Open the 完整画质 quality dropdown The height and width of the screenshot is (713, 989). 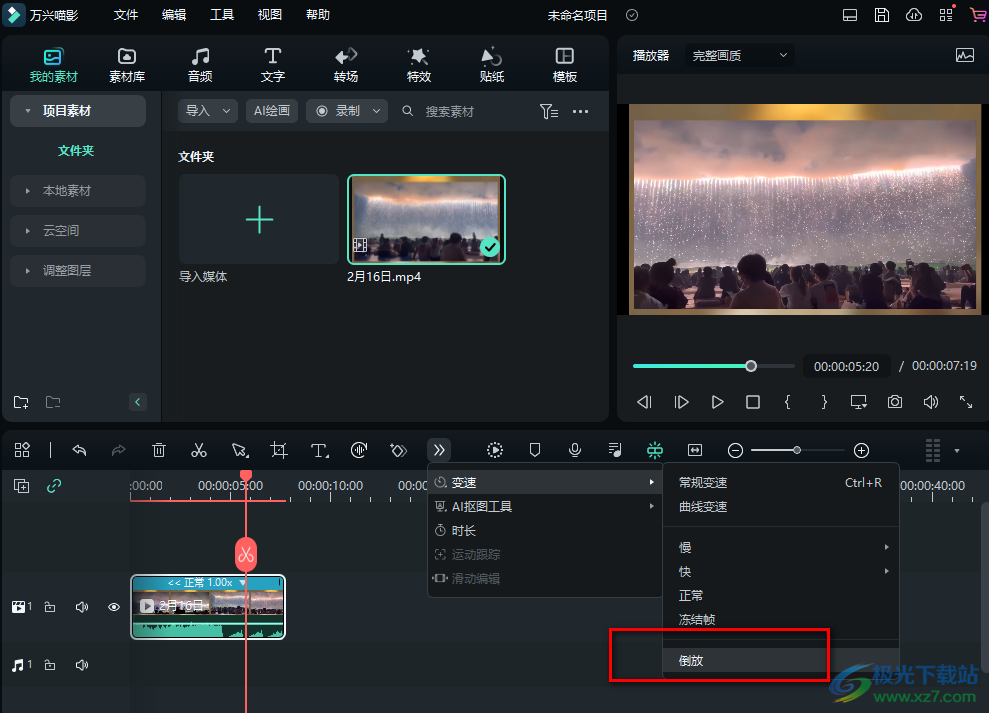740,56
